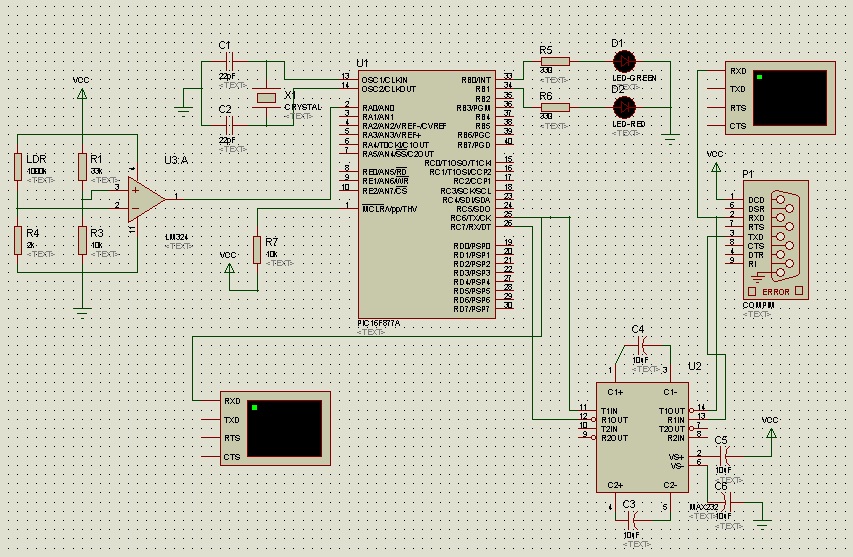This screenshot has height=557, width=853.
Task: Select the LDR resistor component
Action: (18, 166)
